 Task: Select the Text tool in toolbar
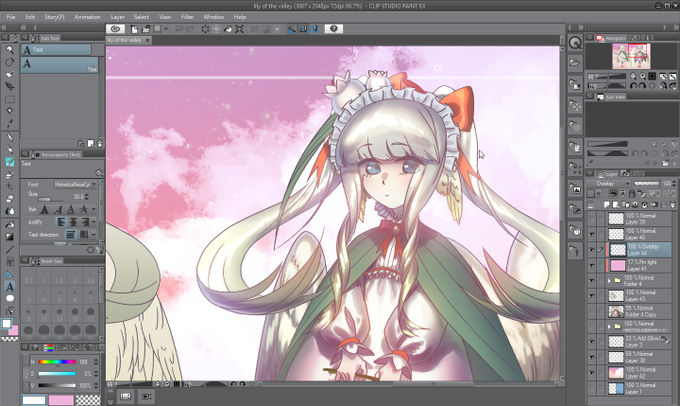pos(10,286)
